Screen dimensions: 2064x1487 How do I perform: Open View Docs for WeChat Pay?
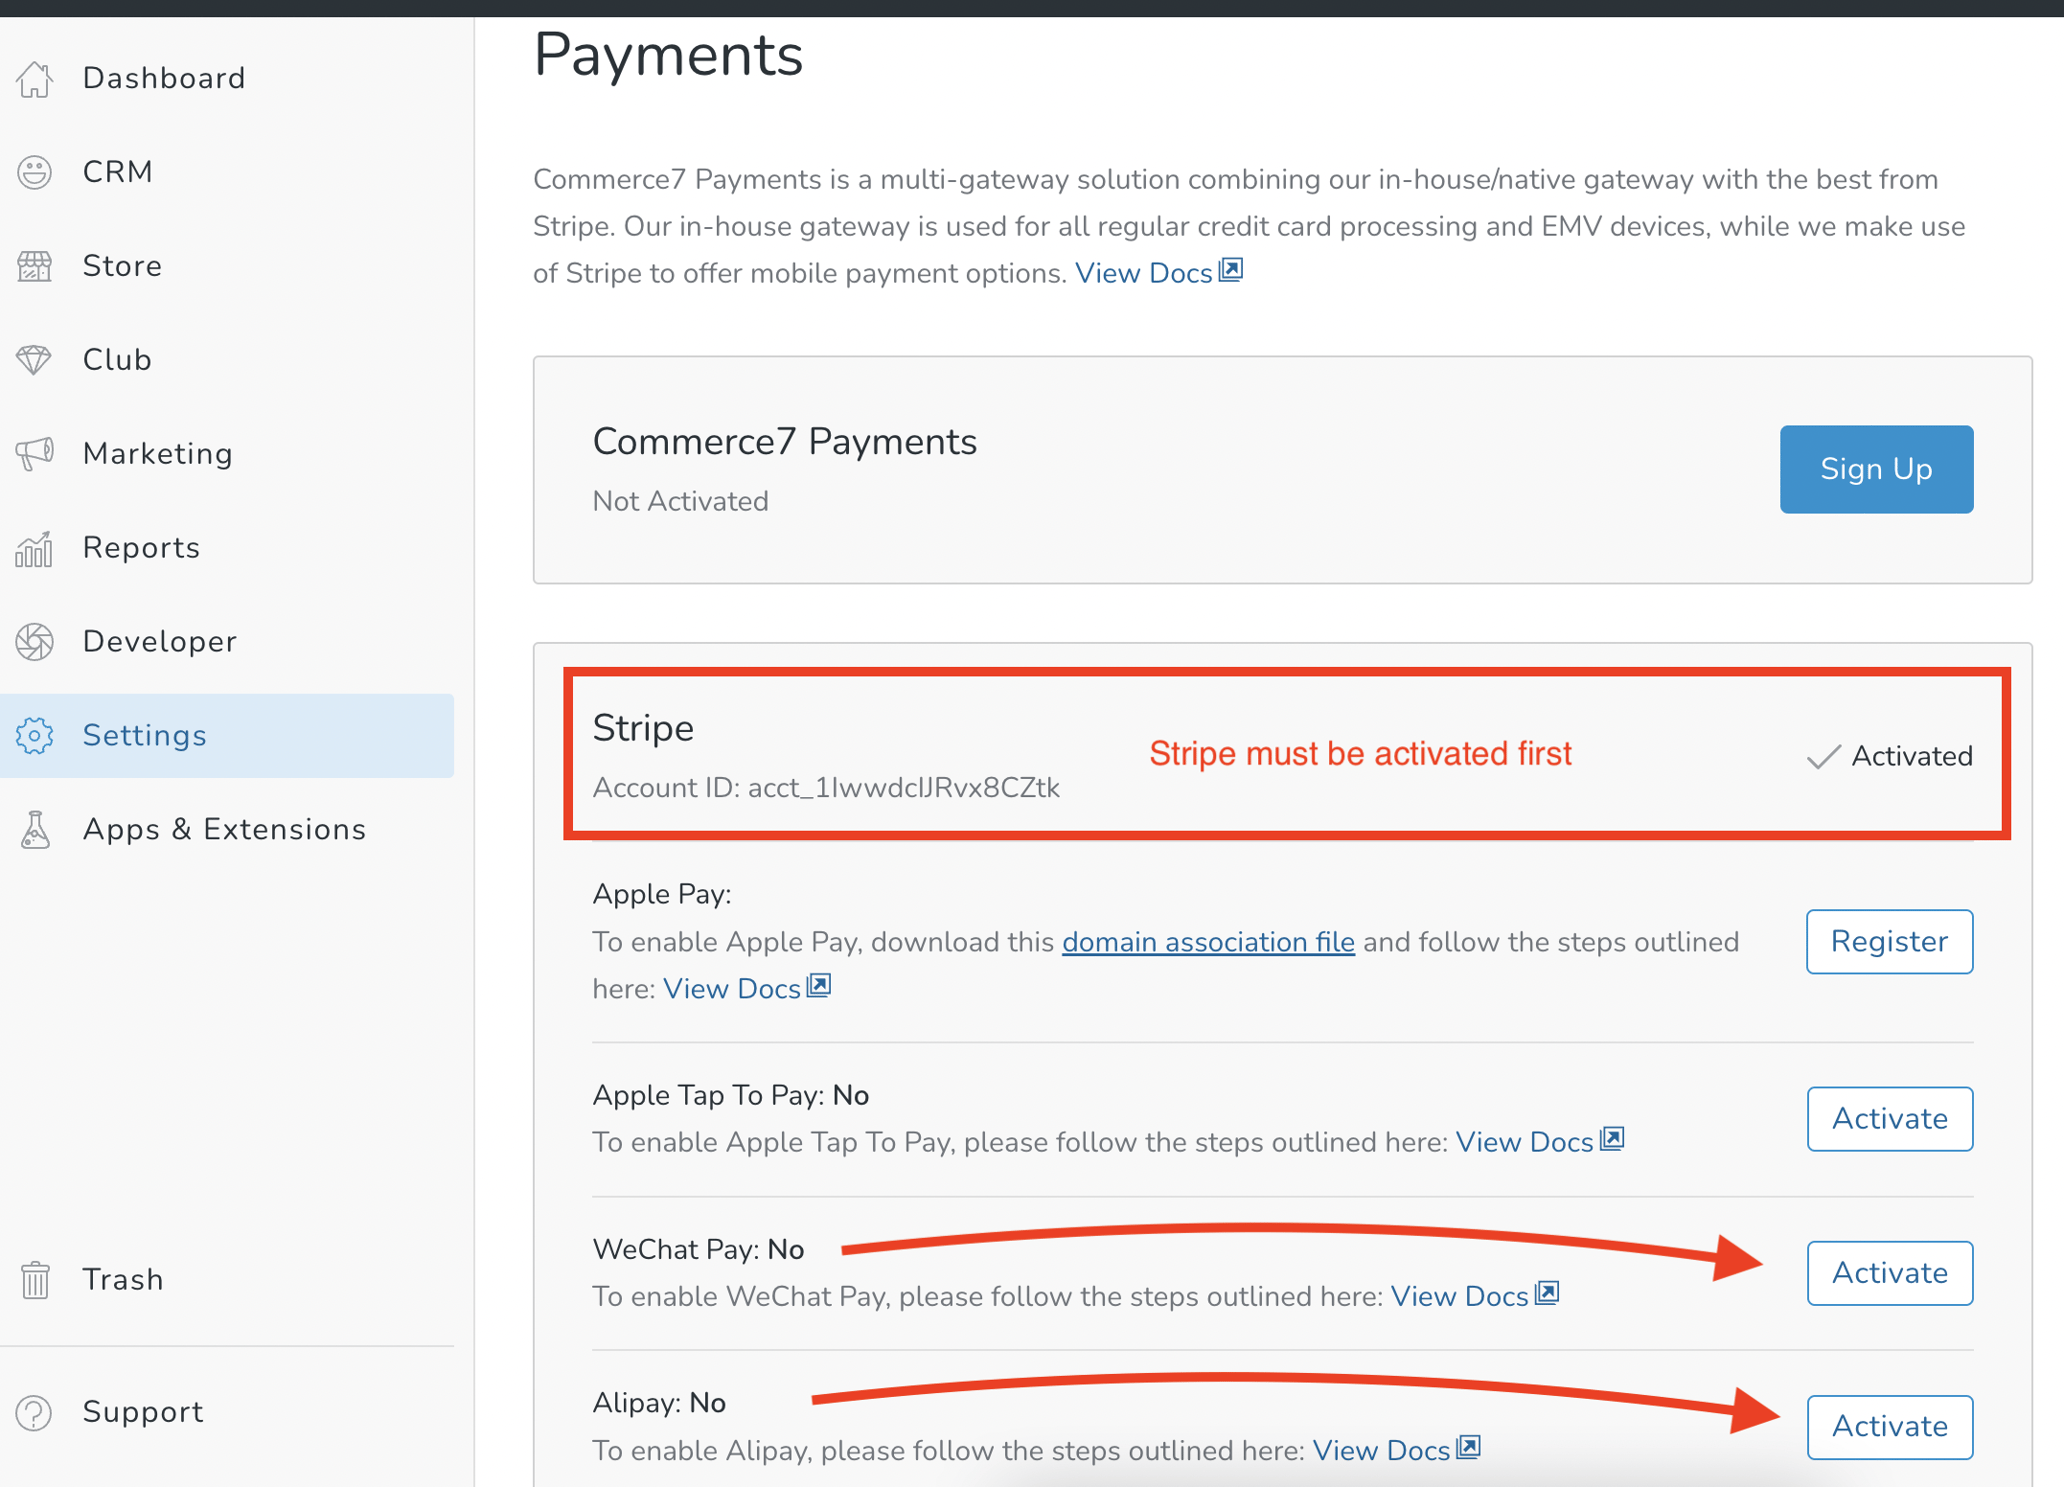(1462, 1295)
